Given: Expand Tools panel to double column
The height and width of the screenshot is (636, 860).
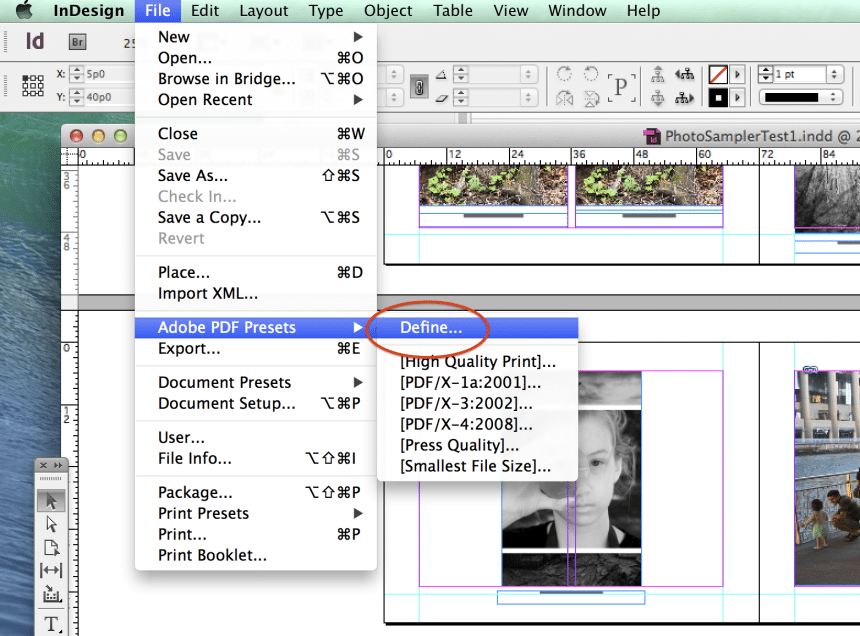Looking at the screenshot, I should click(58, 465).
